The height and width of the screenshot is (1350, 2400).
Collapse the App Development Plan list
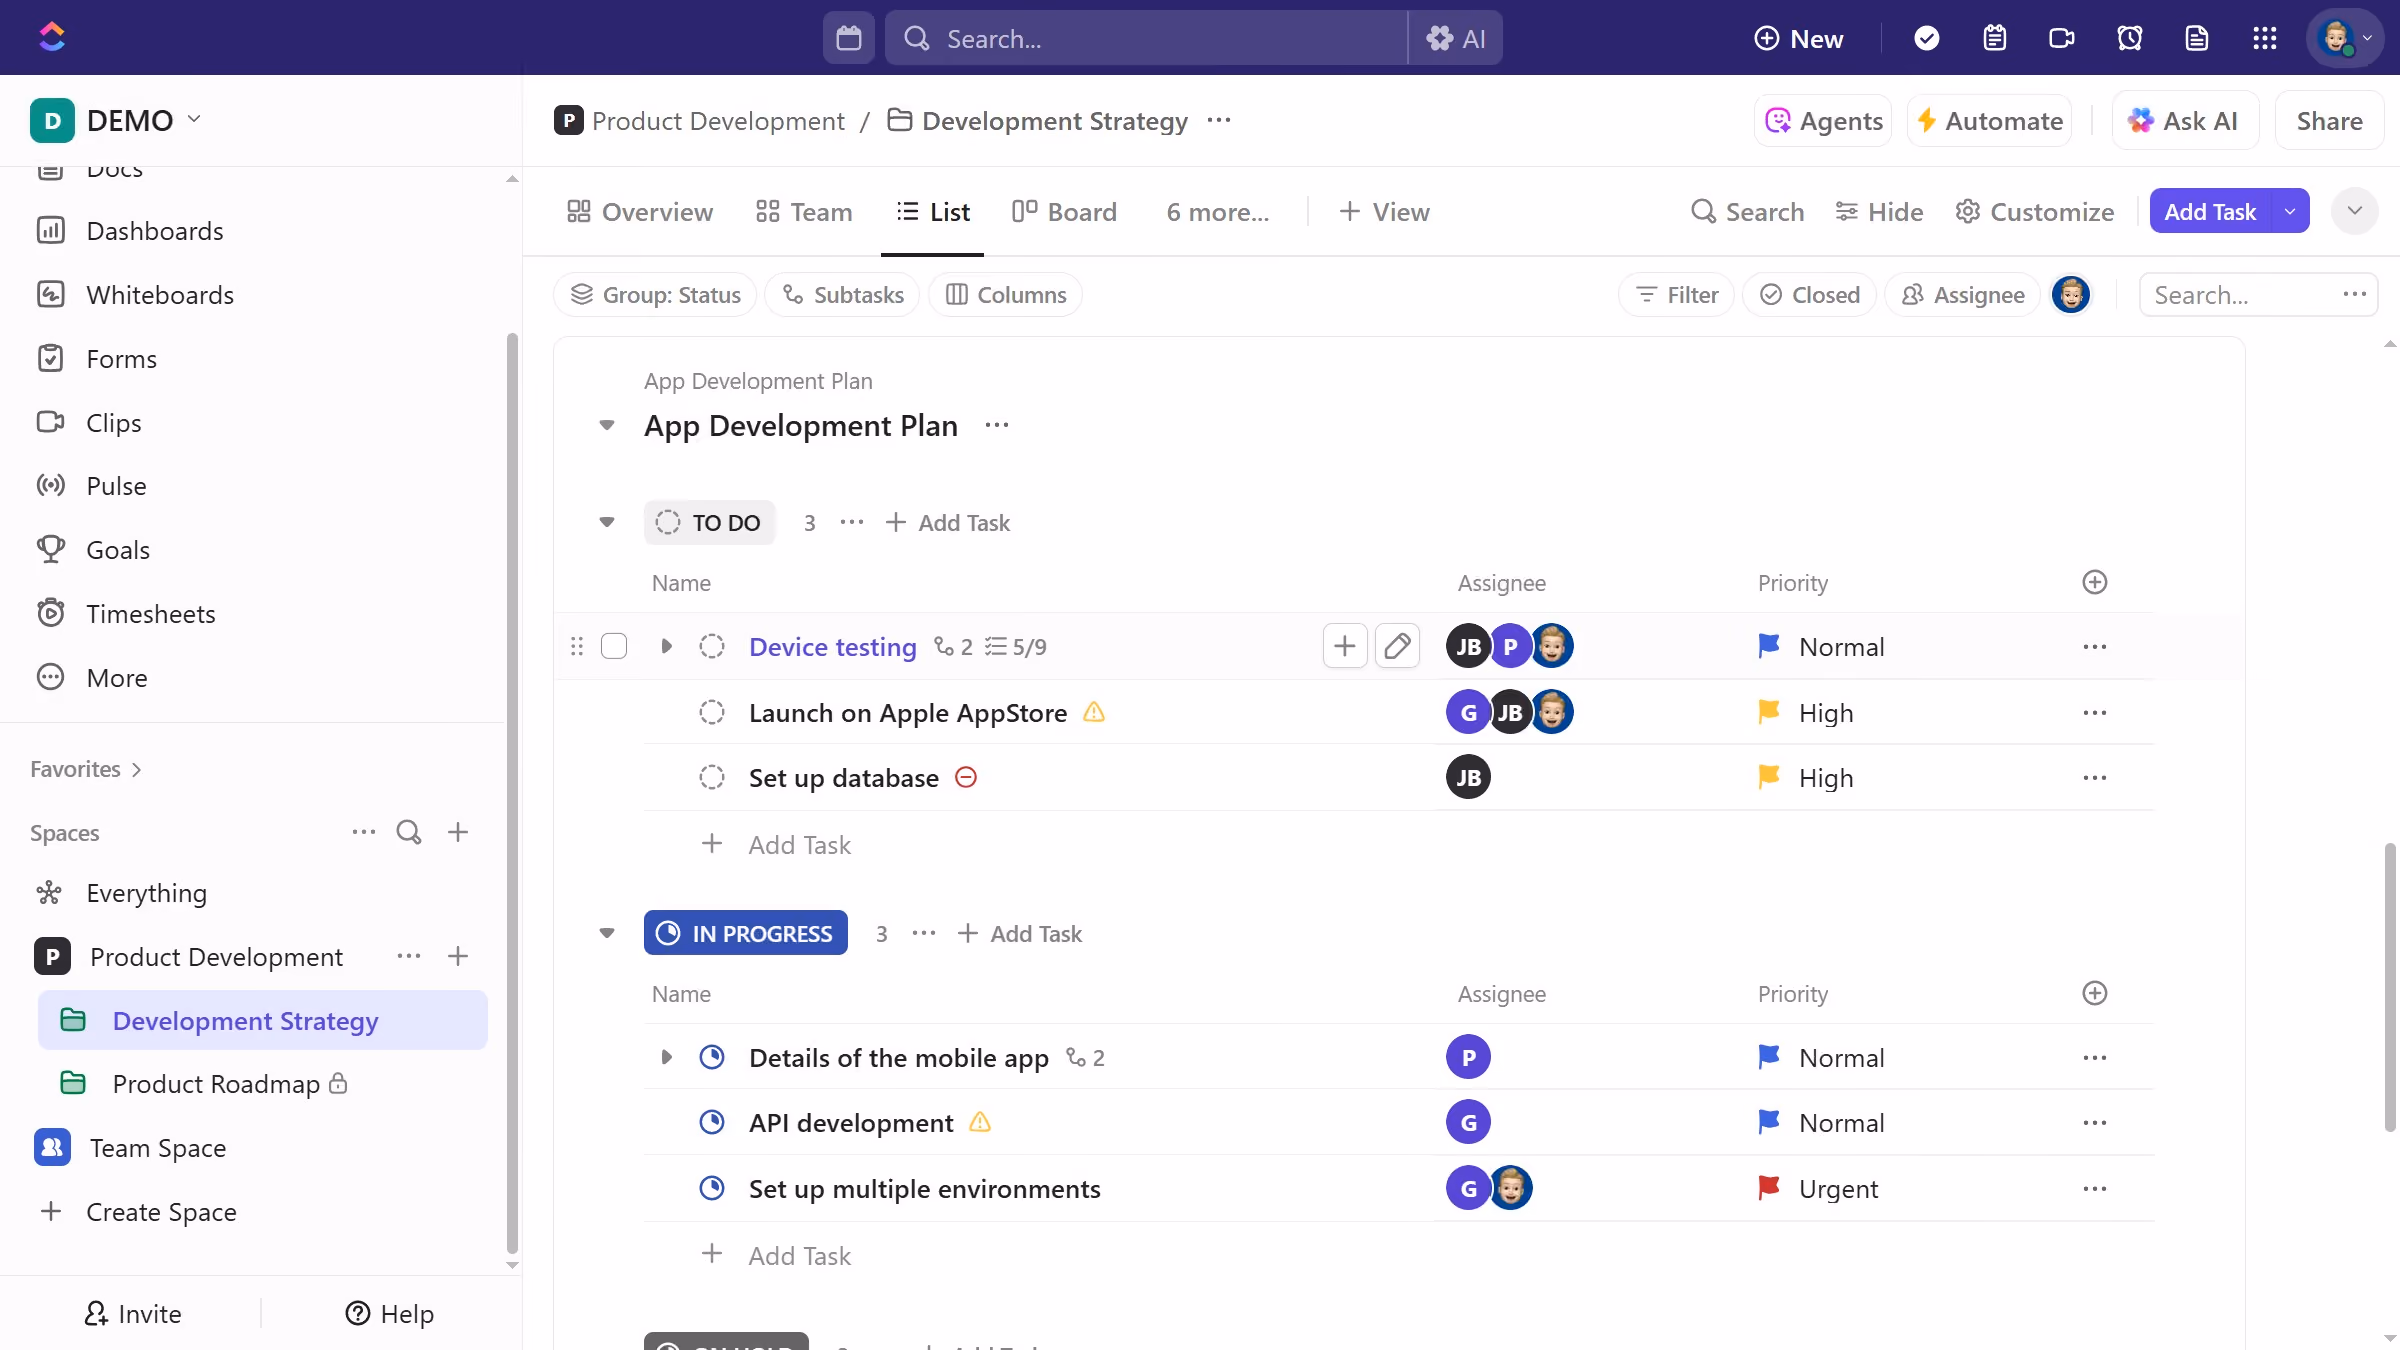click(607, 425)
